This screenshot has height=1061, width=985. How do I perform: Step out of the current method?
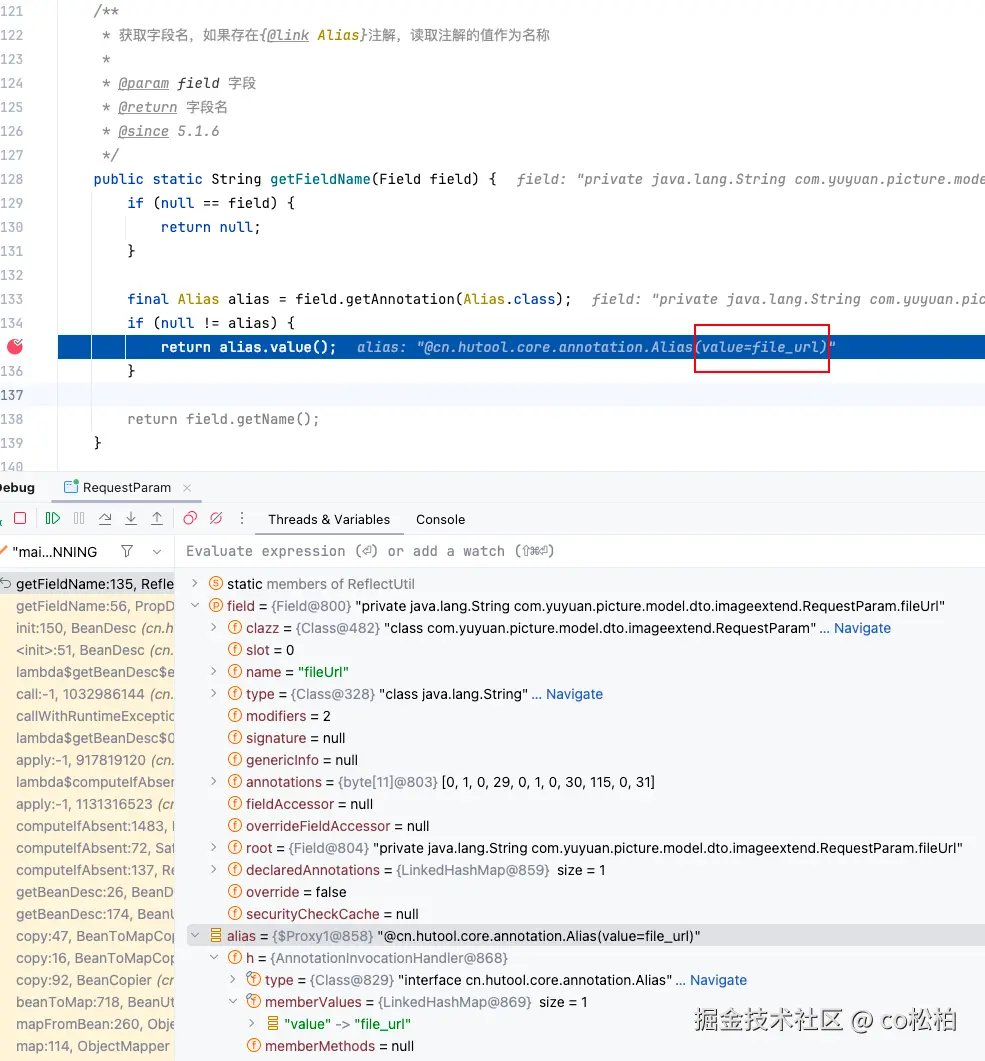click(157, 518)
